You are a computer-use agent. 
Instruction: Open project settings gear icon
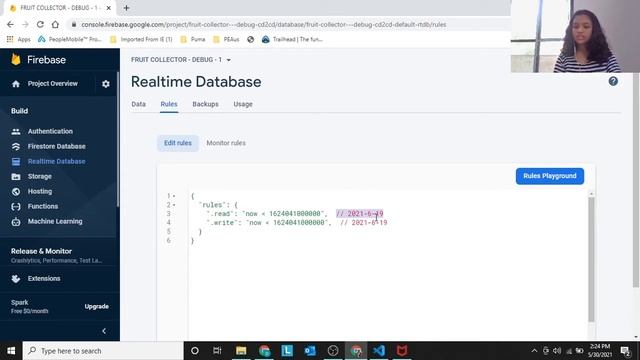[106, 84]
